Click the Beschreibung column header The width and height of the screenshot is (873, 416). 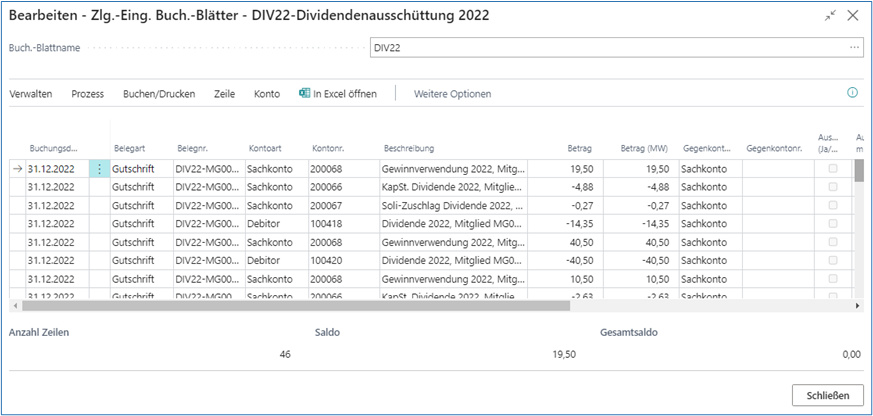[408, 148]
